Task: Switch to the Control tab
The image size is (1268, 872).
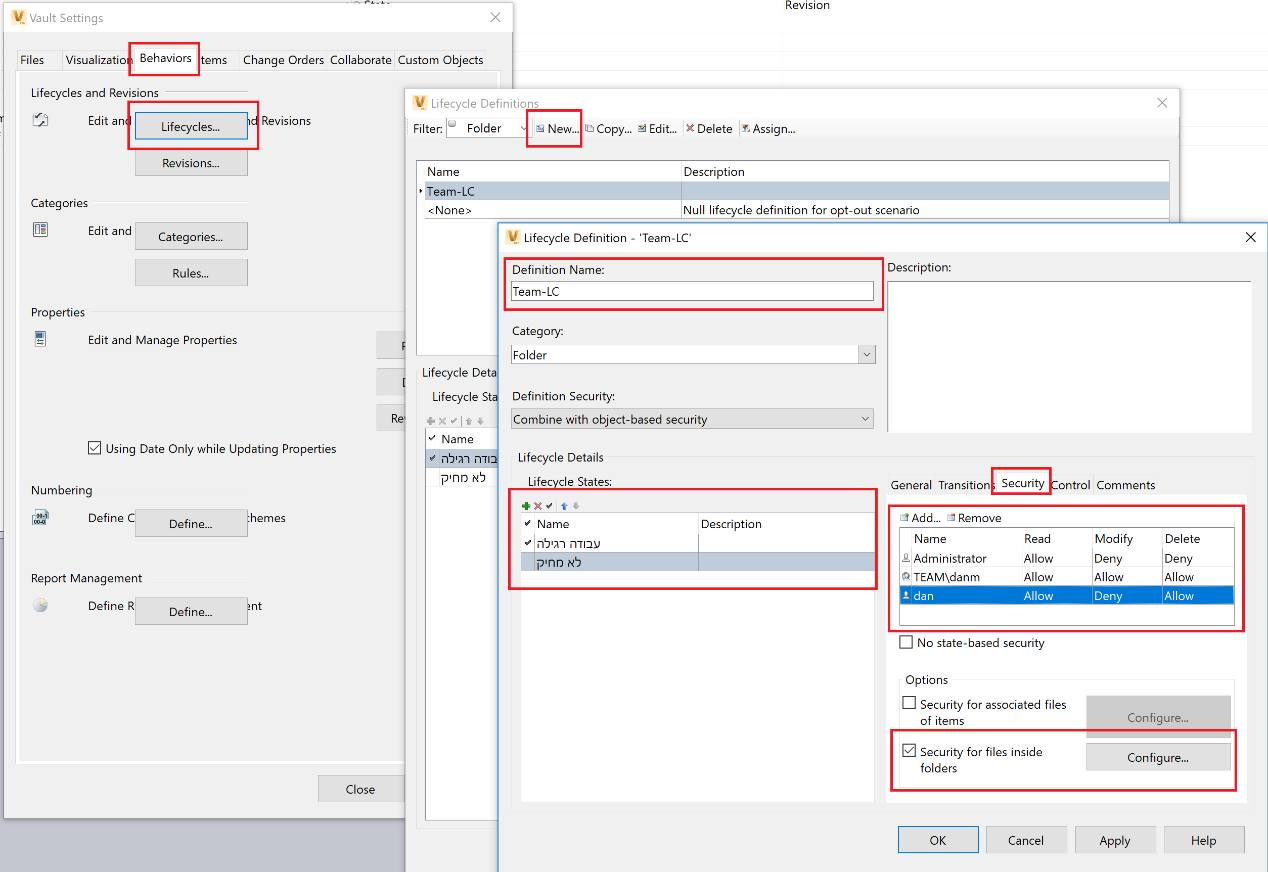Action: 1071,485
